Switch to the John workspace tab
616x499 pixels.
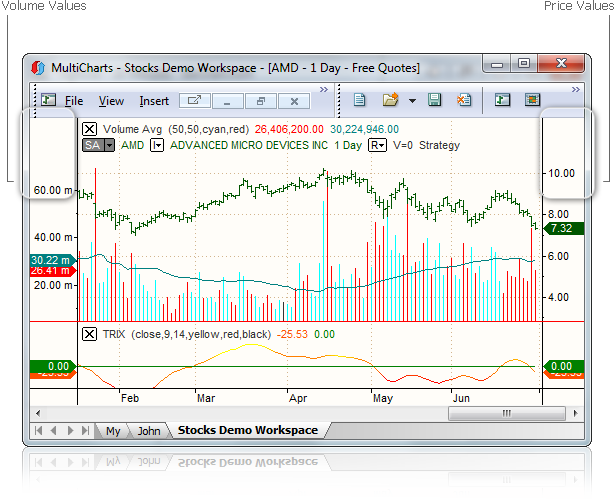(148, 431)
